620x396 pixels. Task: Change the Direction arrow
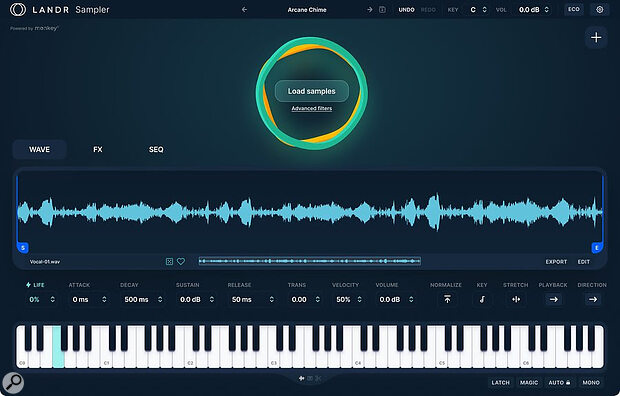click(x=592, y=299)
